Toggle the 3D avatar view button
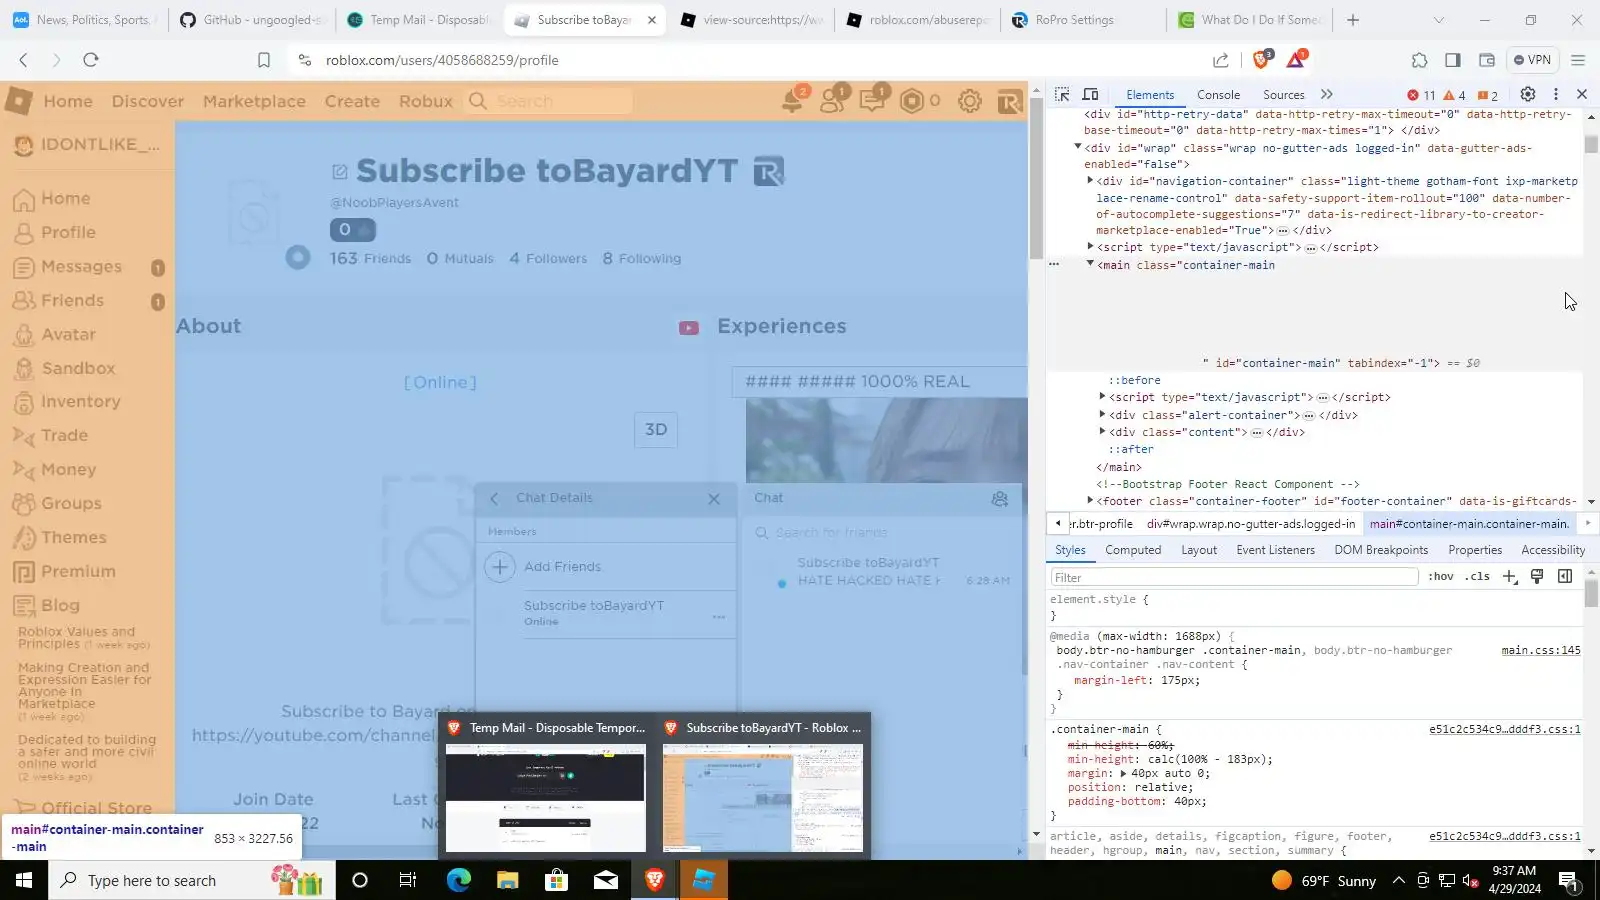The height and width of the screenshot is (900, 1600). 656,430
